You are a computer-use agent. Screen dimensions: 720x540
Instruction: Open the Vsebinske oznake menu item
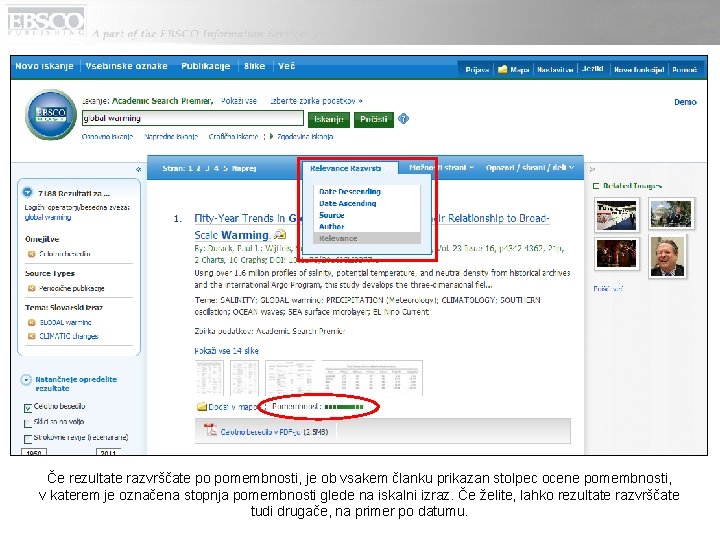point(126,66)
